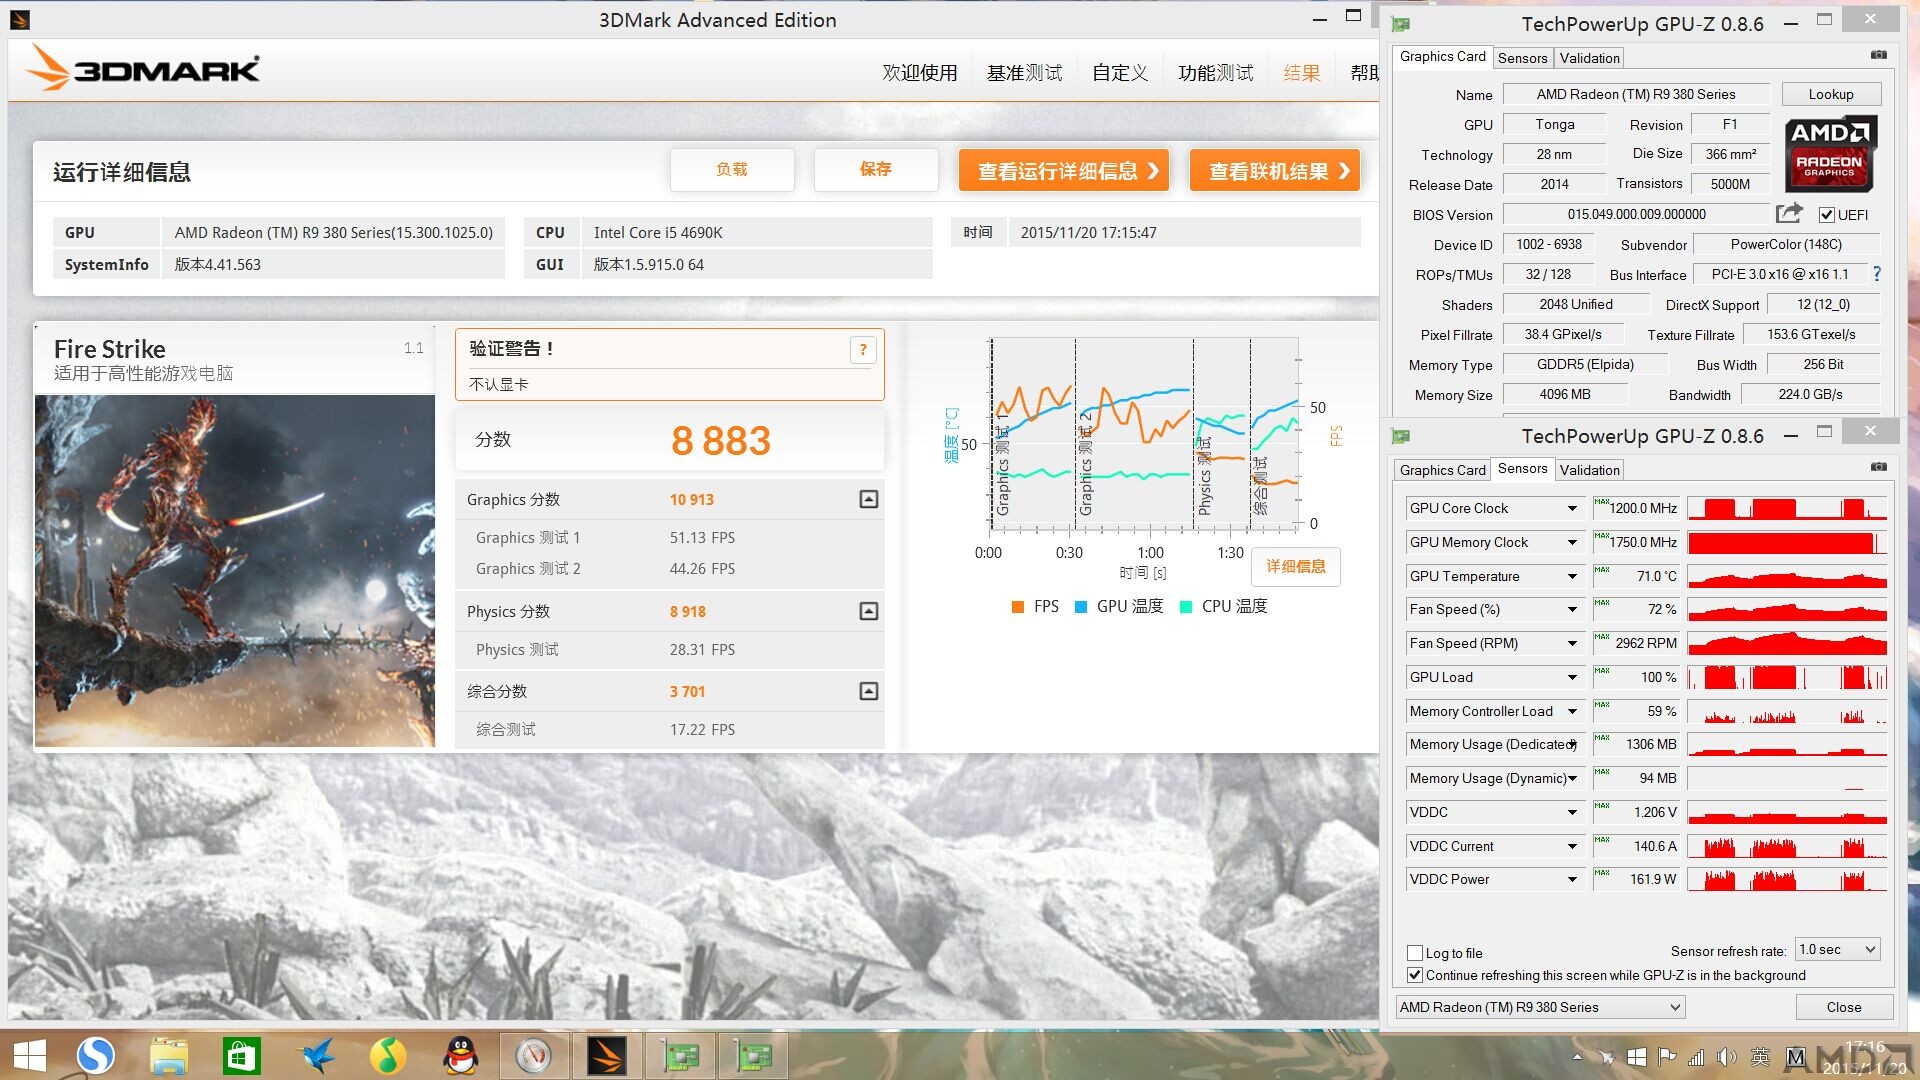Open GPU Core Clock sensor dropdown
This screenshot has width=1920, height=1080.
point(1572,509)
